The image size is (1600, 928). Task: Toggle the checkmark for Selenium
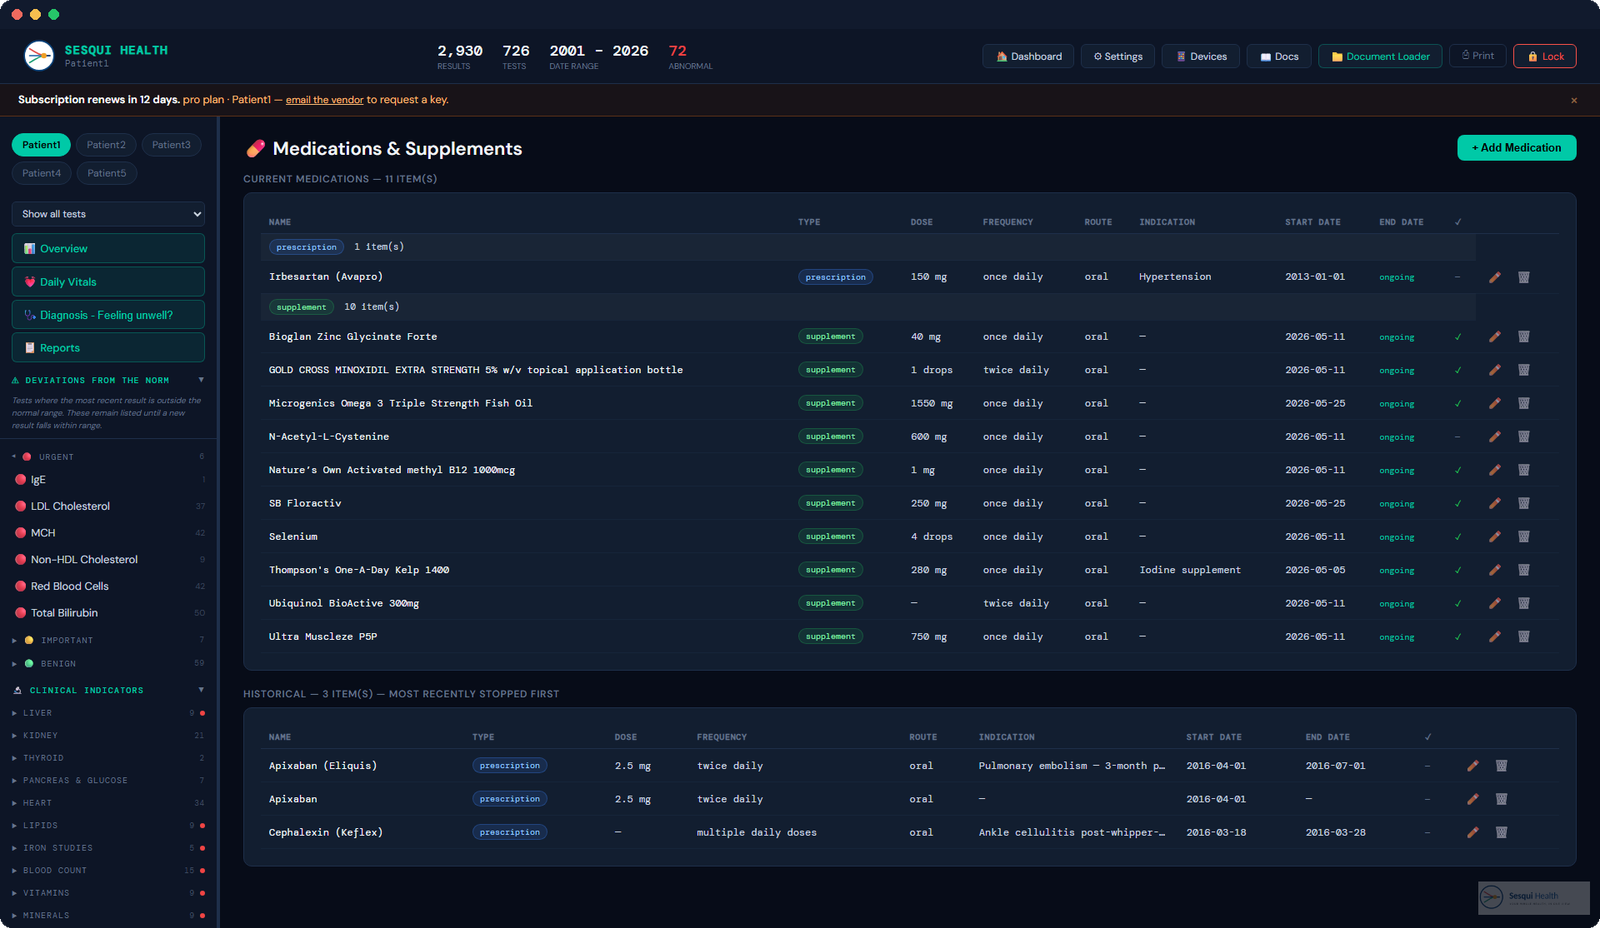tap(1458, 537)
